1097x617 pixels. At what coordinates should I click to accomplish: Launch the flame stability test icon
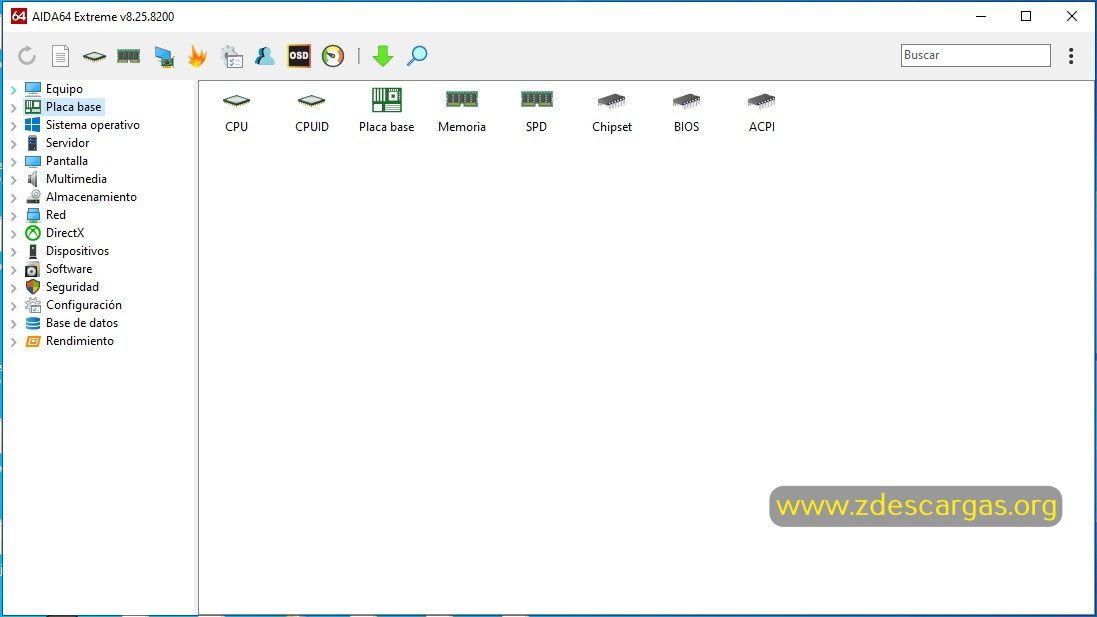point(197,56)
